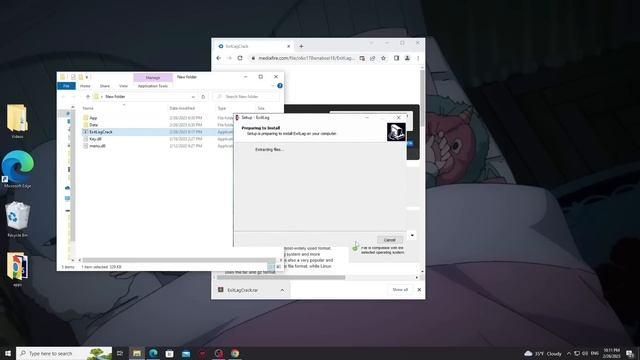Open the Windows Start menu
The width and height of the screenshot is (640, 360).
tap(8, 353)
